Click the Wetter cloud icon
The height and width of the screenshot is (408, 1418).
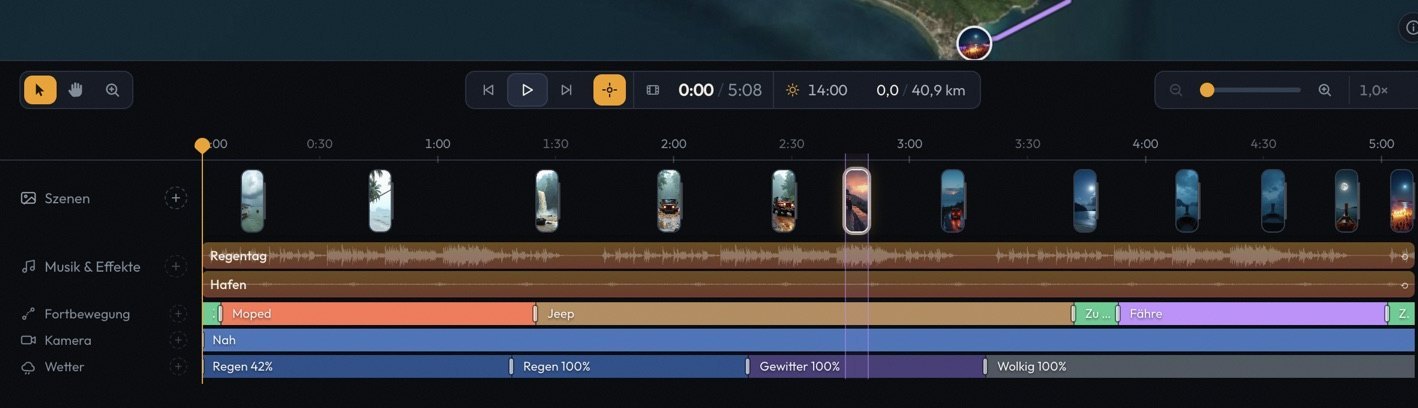click(28, 367)
